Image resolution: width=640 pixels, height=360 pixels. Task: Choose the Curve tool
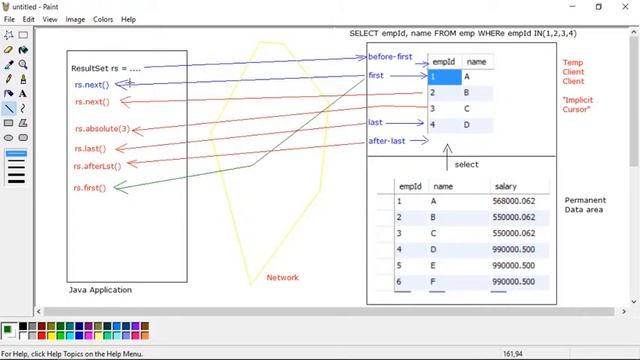(x=23, y=108)
